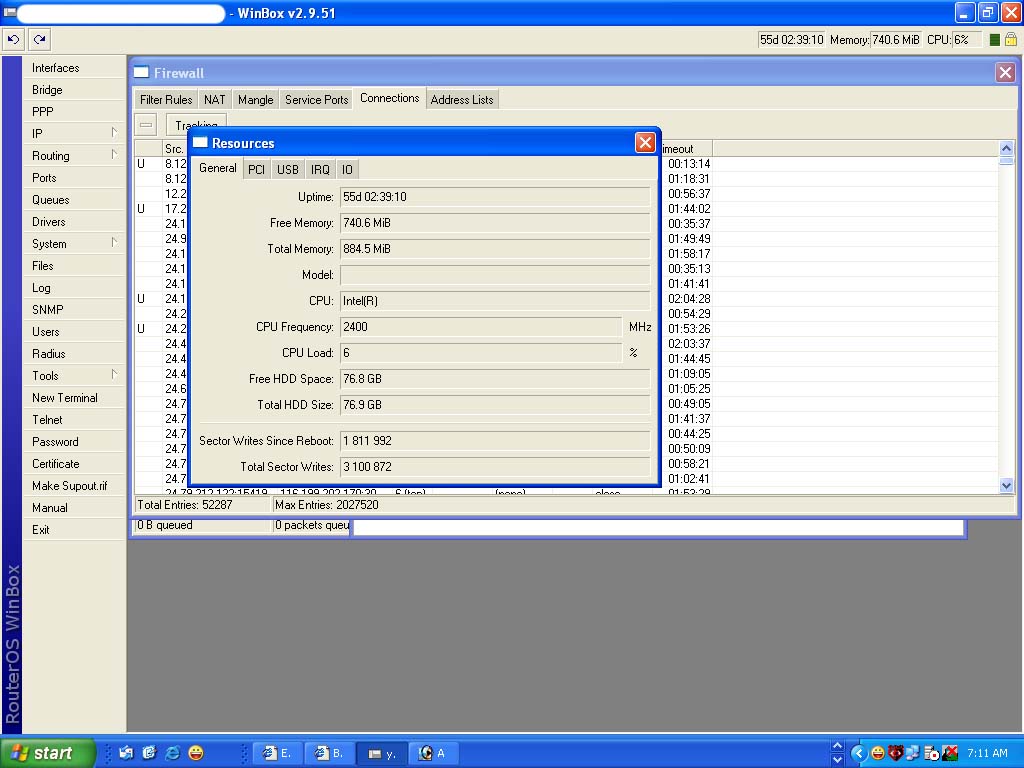Click Total Entries: 52287 status

(201, 505)
